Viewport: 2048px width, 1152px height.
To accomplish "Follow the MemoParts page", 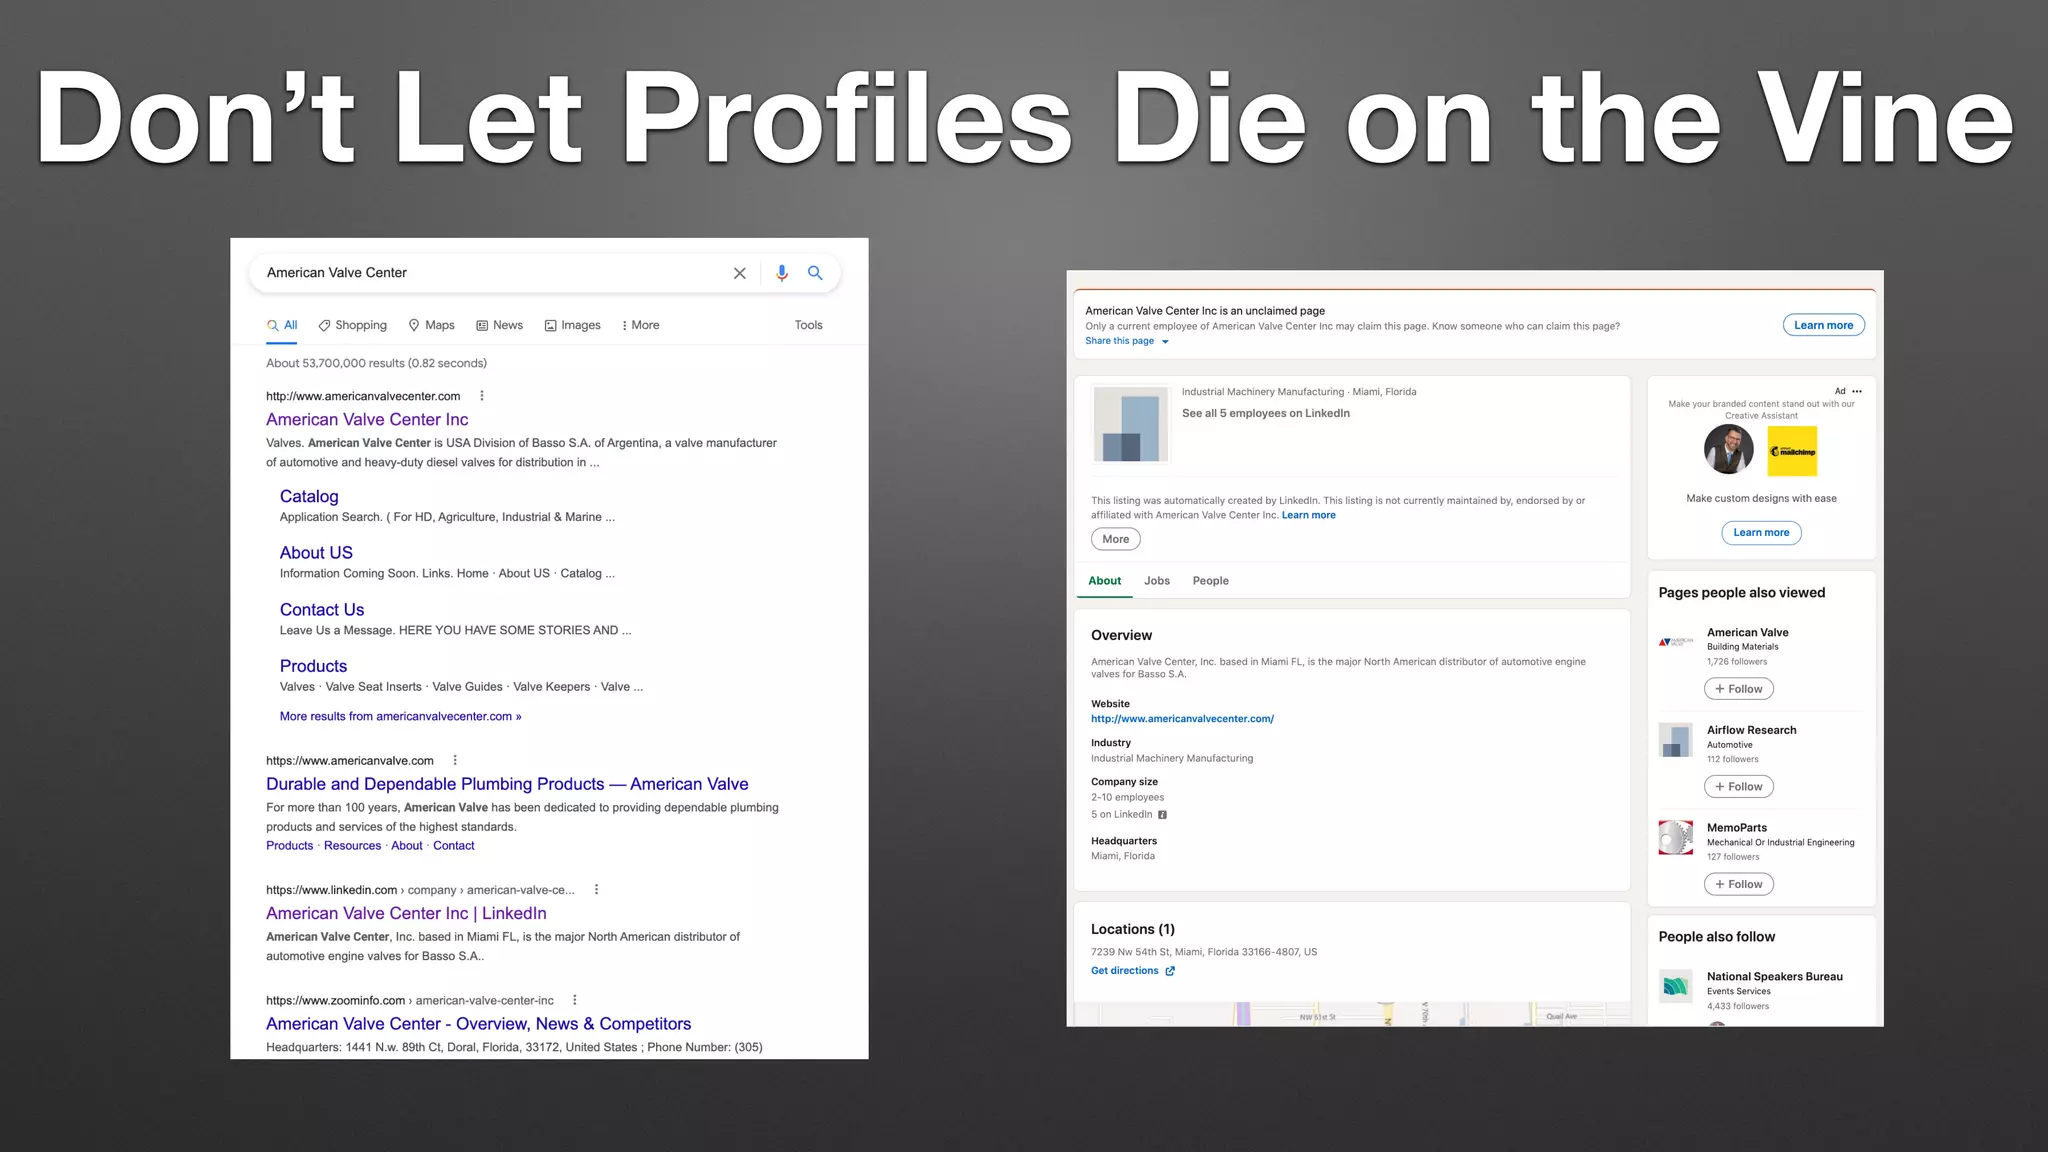I will tap(1738, 884).
